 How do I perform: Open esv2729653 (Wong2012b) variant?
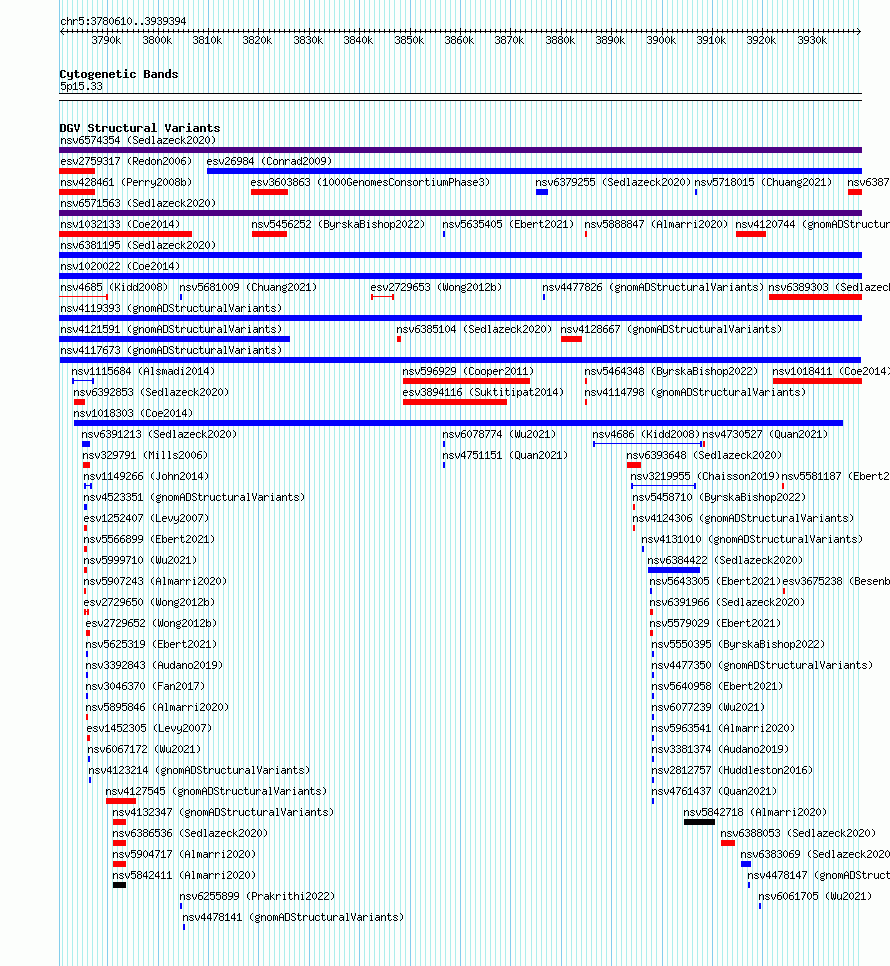436,287
